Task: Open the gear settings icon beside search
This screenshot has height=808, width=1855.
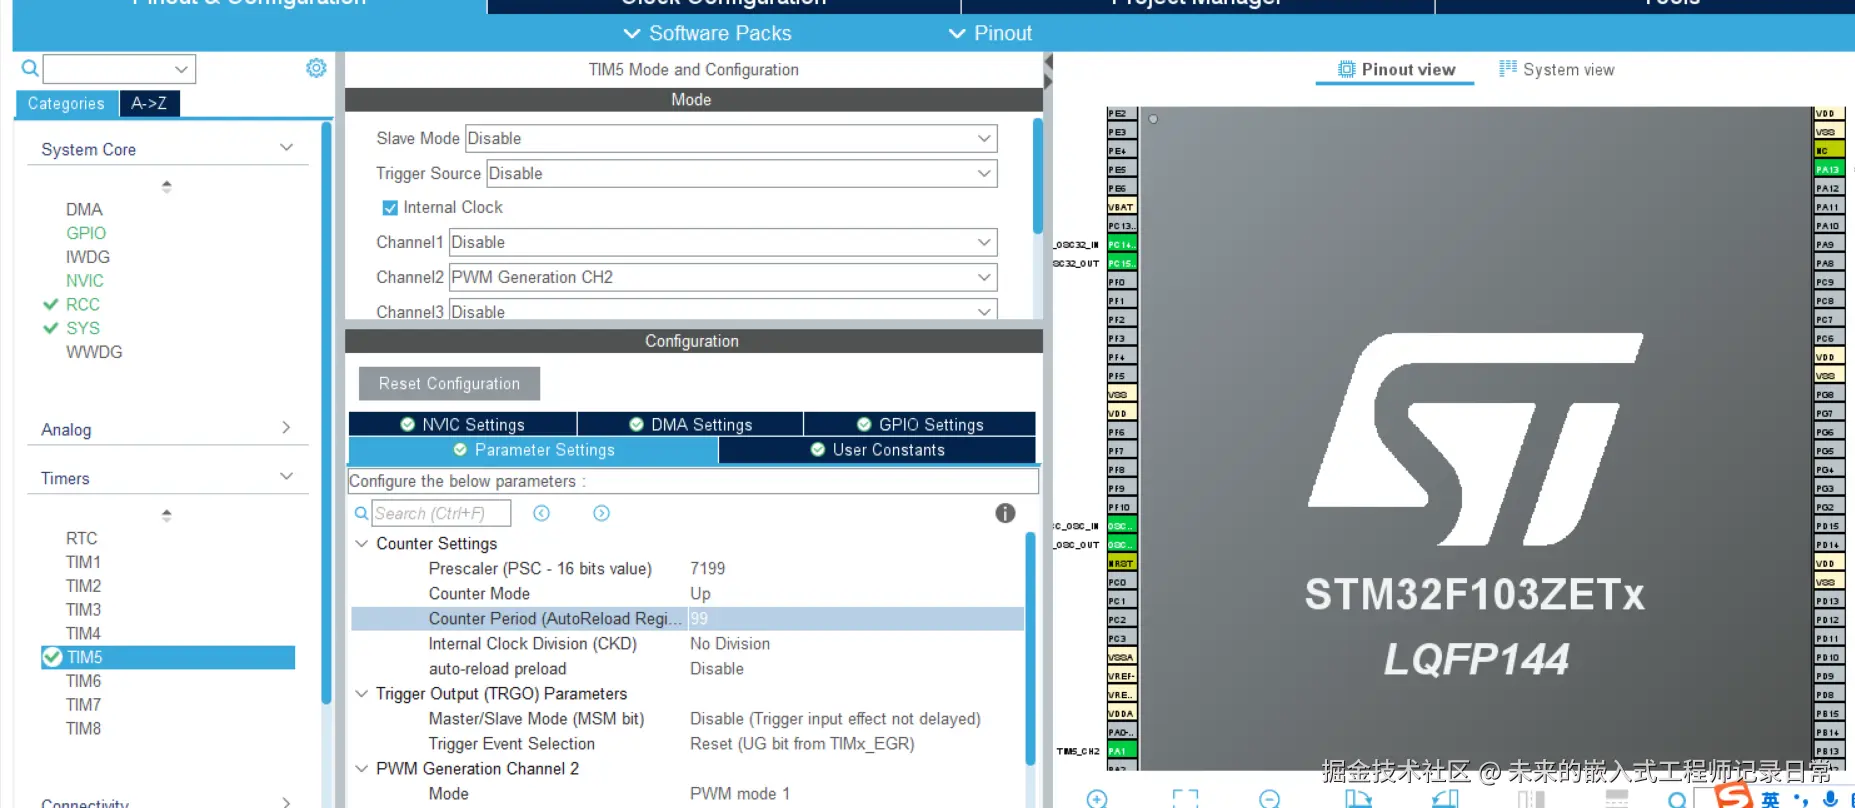Action: (316, 68)
